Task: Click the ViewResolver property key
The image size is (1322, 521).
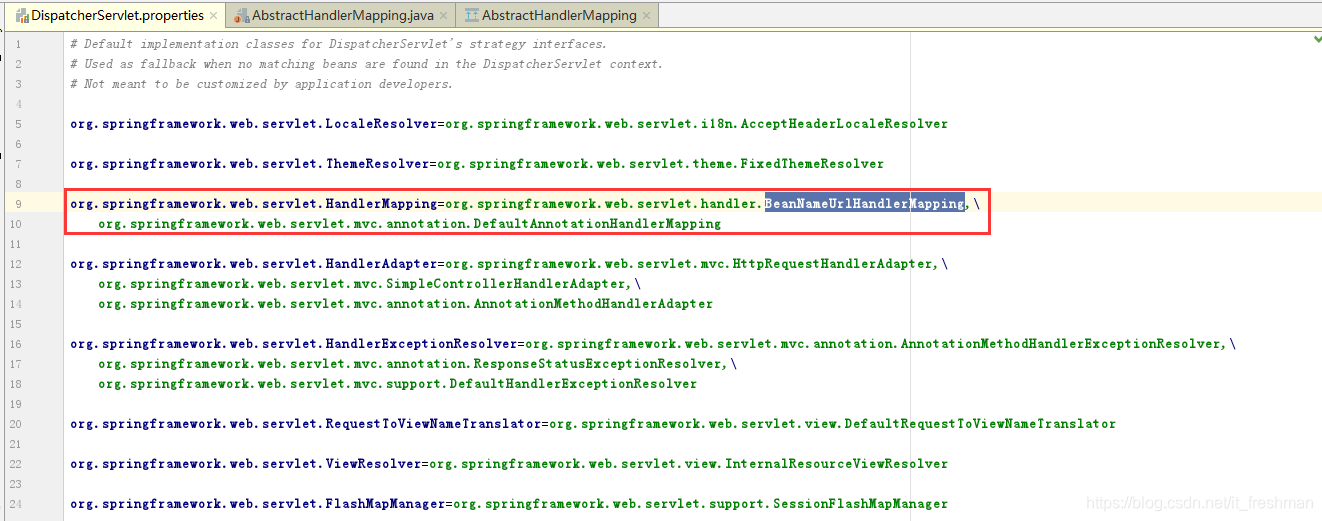Action: [x=246, y=463]
